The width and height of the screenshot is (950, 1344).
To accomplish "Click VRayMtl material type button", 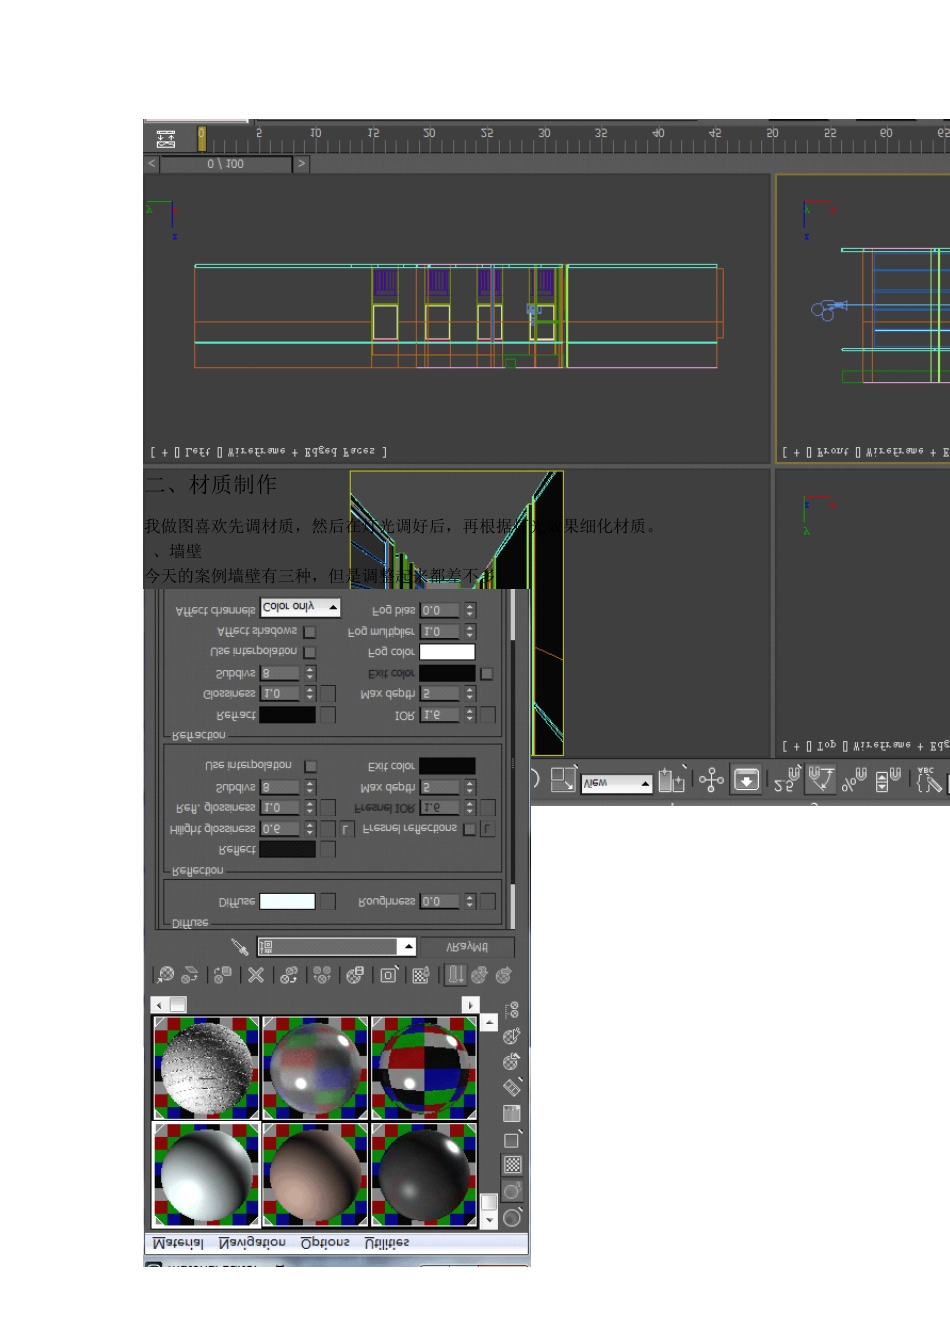I will [x=467, y=946].
